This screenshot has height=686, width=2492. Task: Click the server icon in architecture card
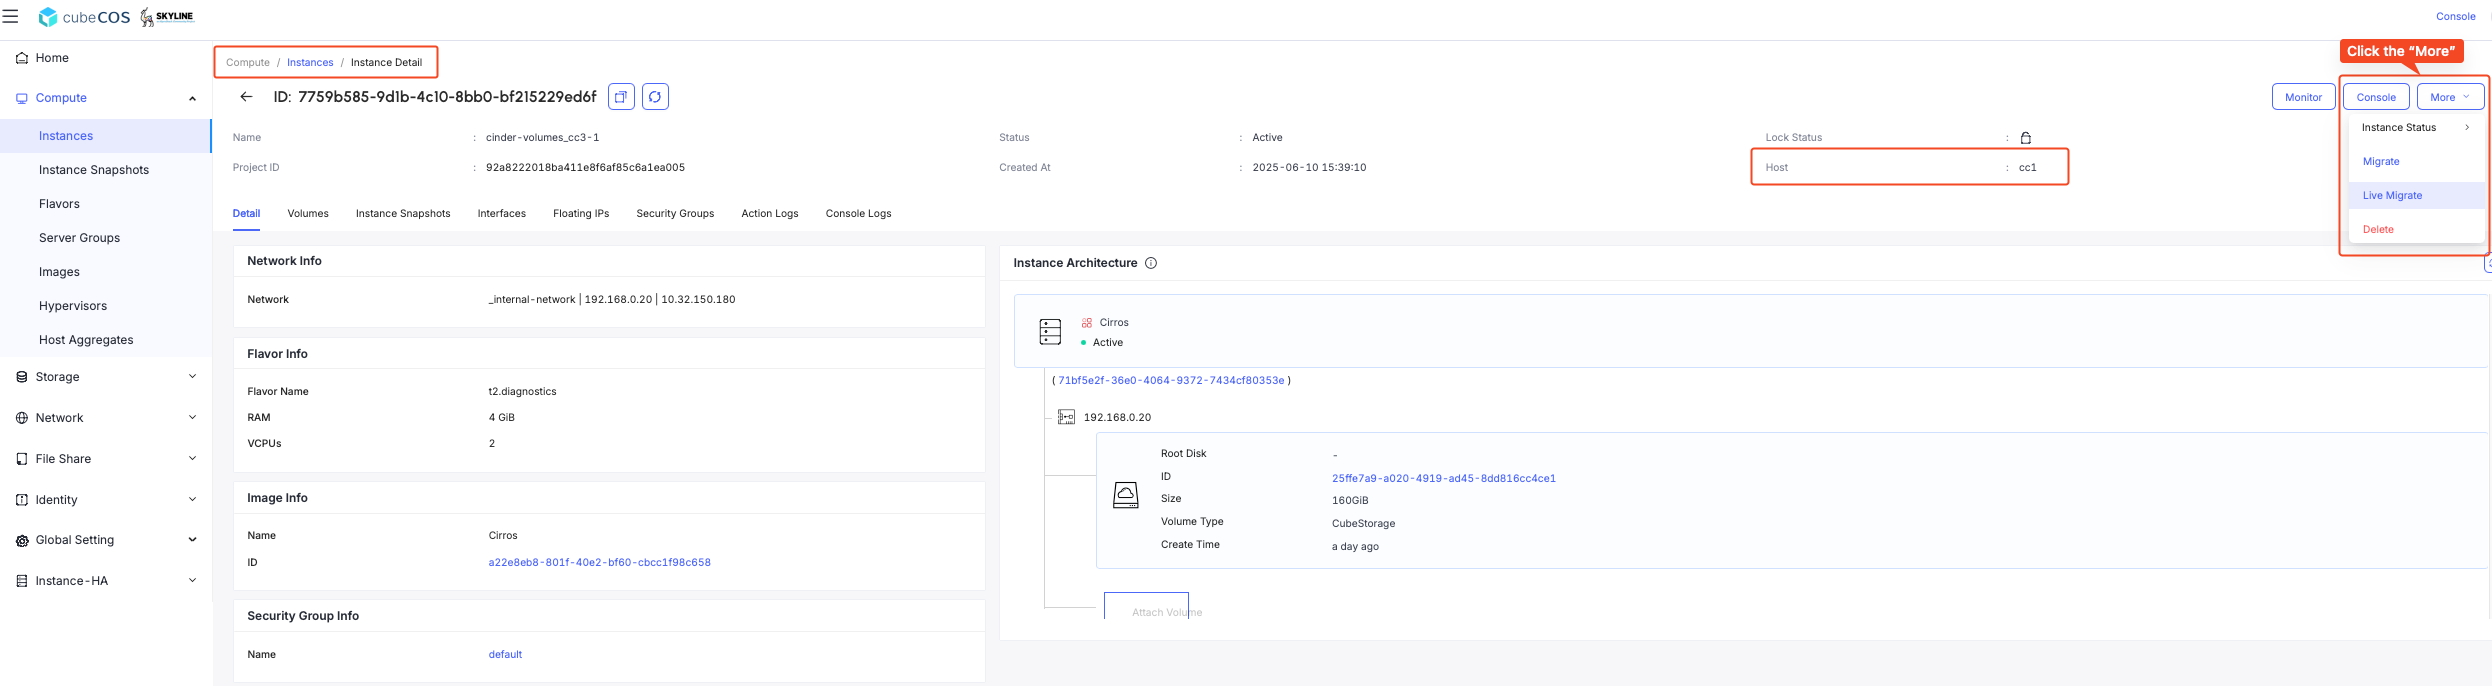pyautogui.click(x=1050, y=332)
